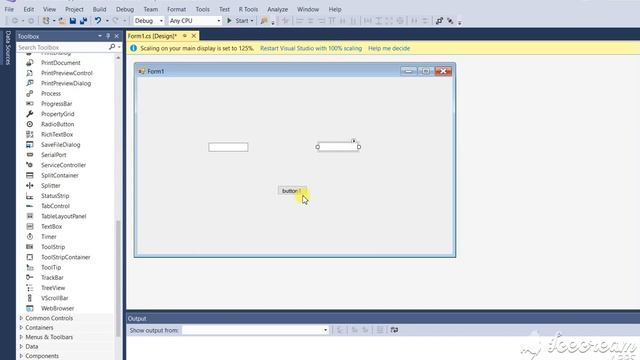
Task: Click the PropertyGrid wrench icon
Action: [30, 114]
